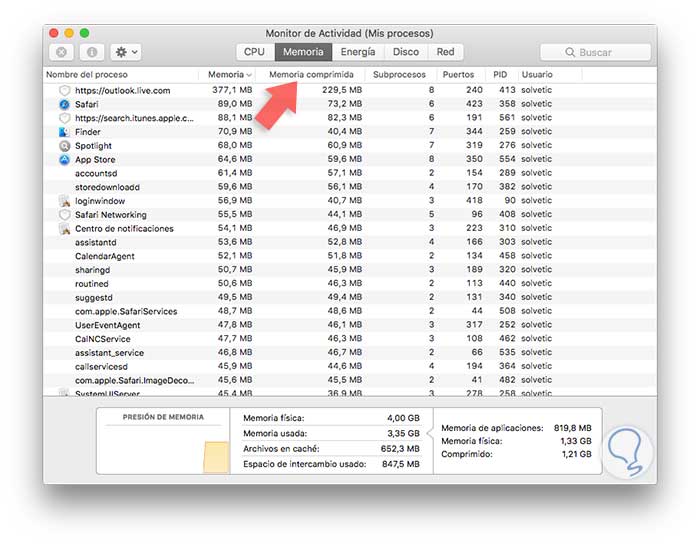
Task: Select the Safari Networking process row
Action: coord(350,215)
